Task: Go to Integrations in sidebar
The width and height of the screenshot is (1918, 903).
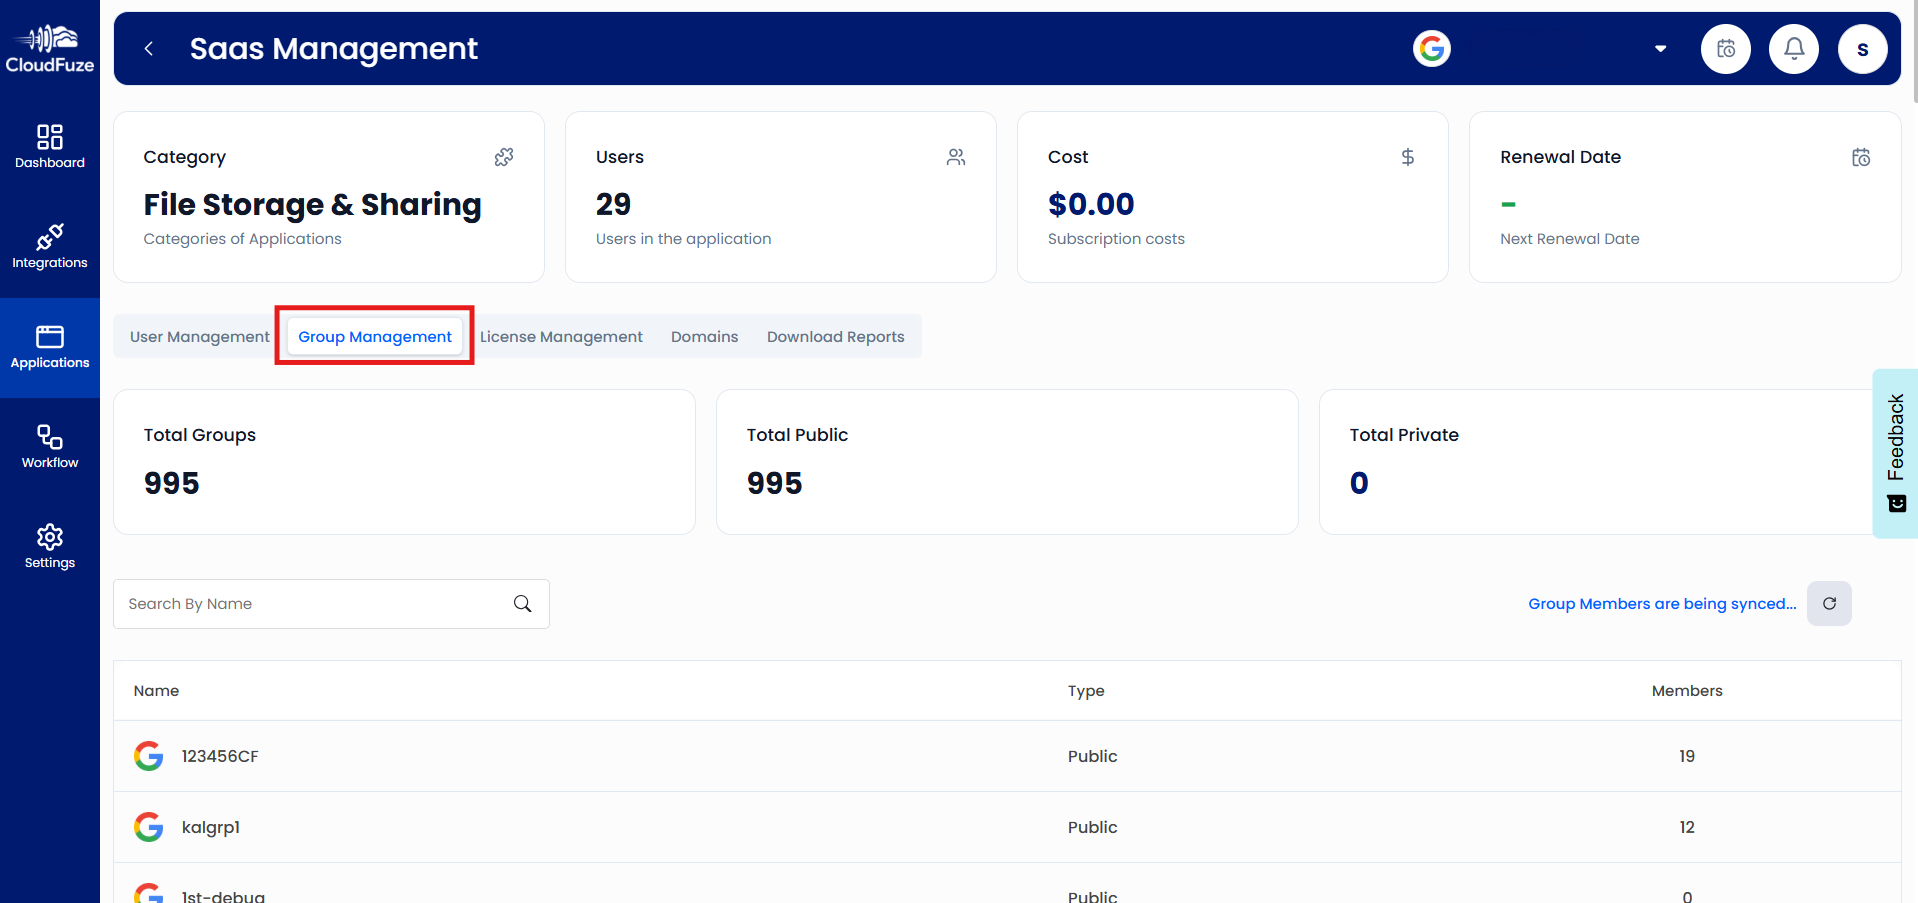Action: point(50,246)
